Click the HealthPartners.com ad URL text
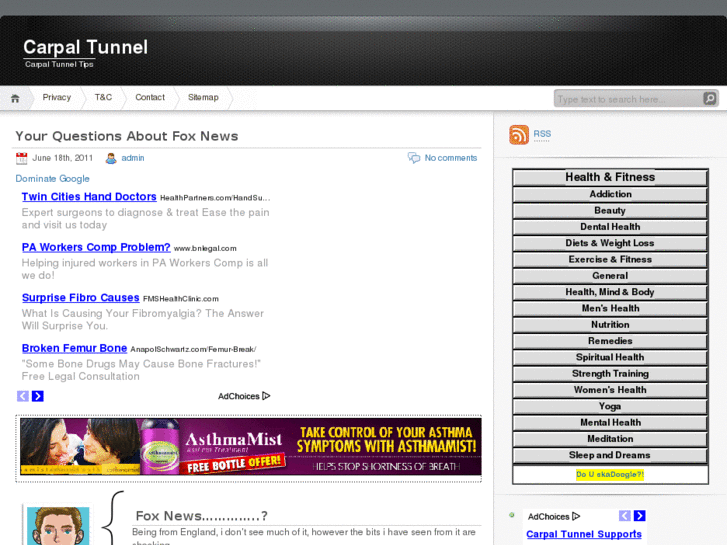This screenshot has width=727, height=545. point(215,198)
